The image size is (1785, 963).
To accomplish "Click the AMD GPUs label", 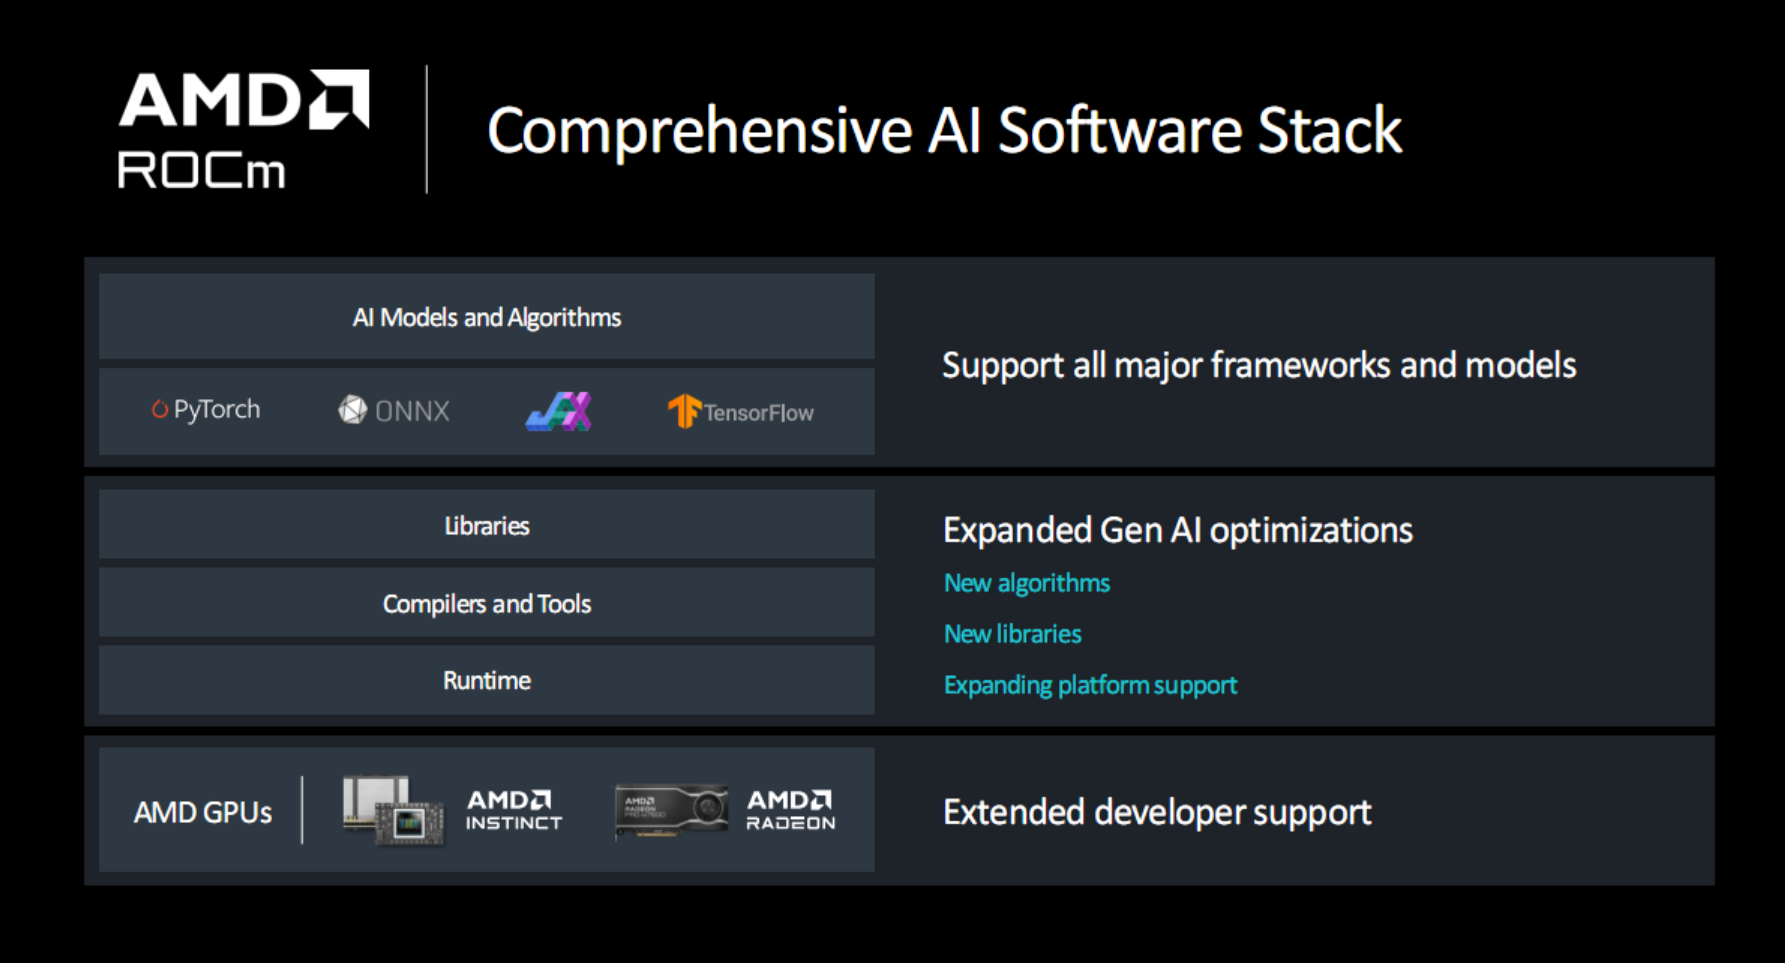I will (x=203, y=812).
